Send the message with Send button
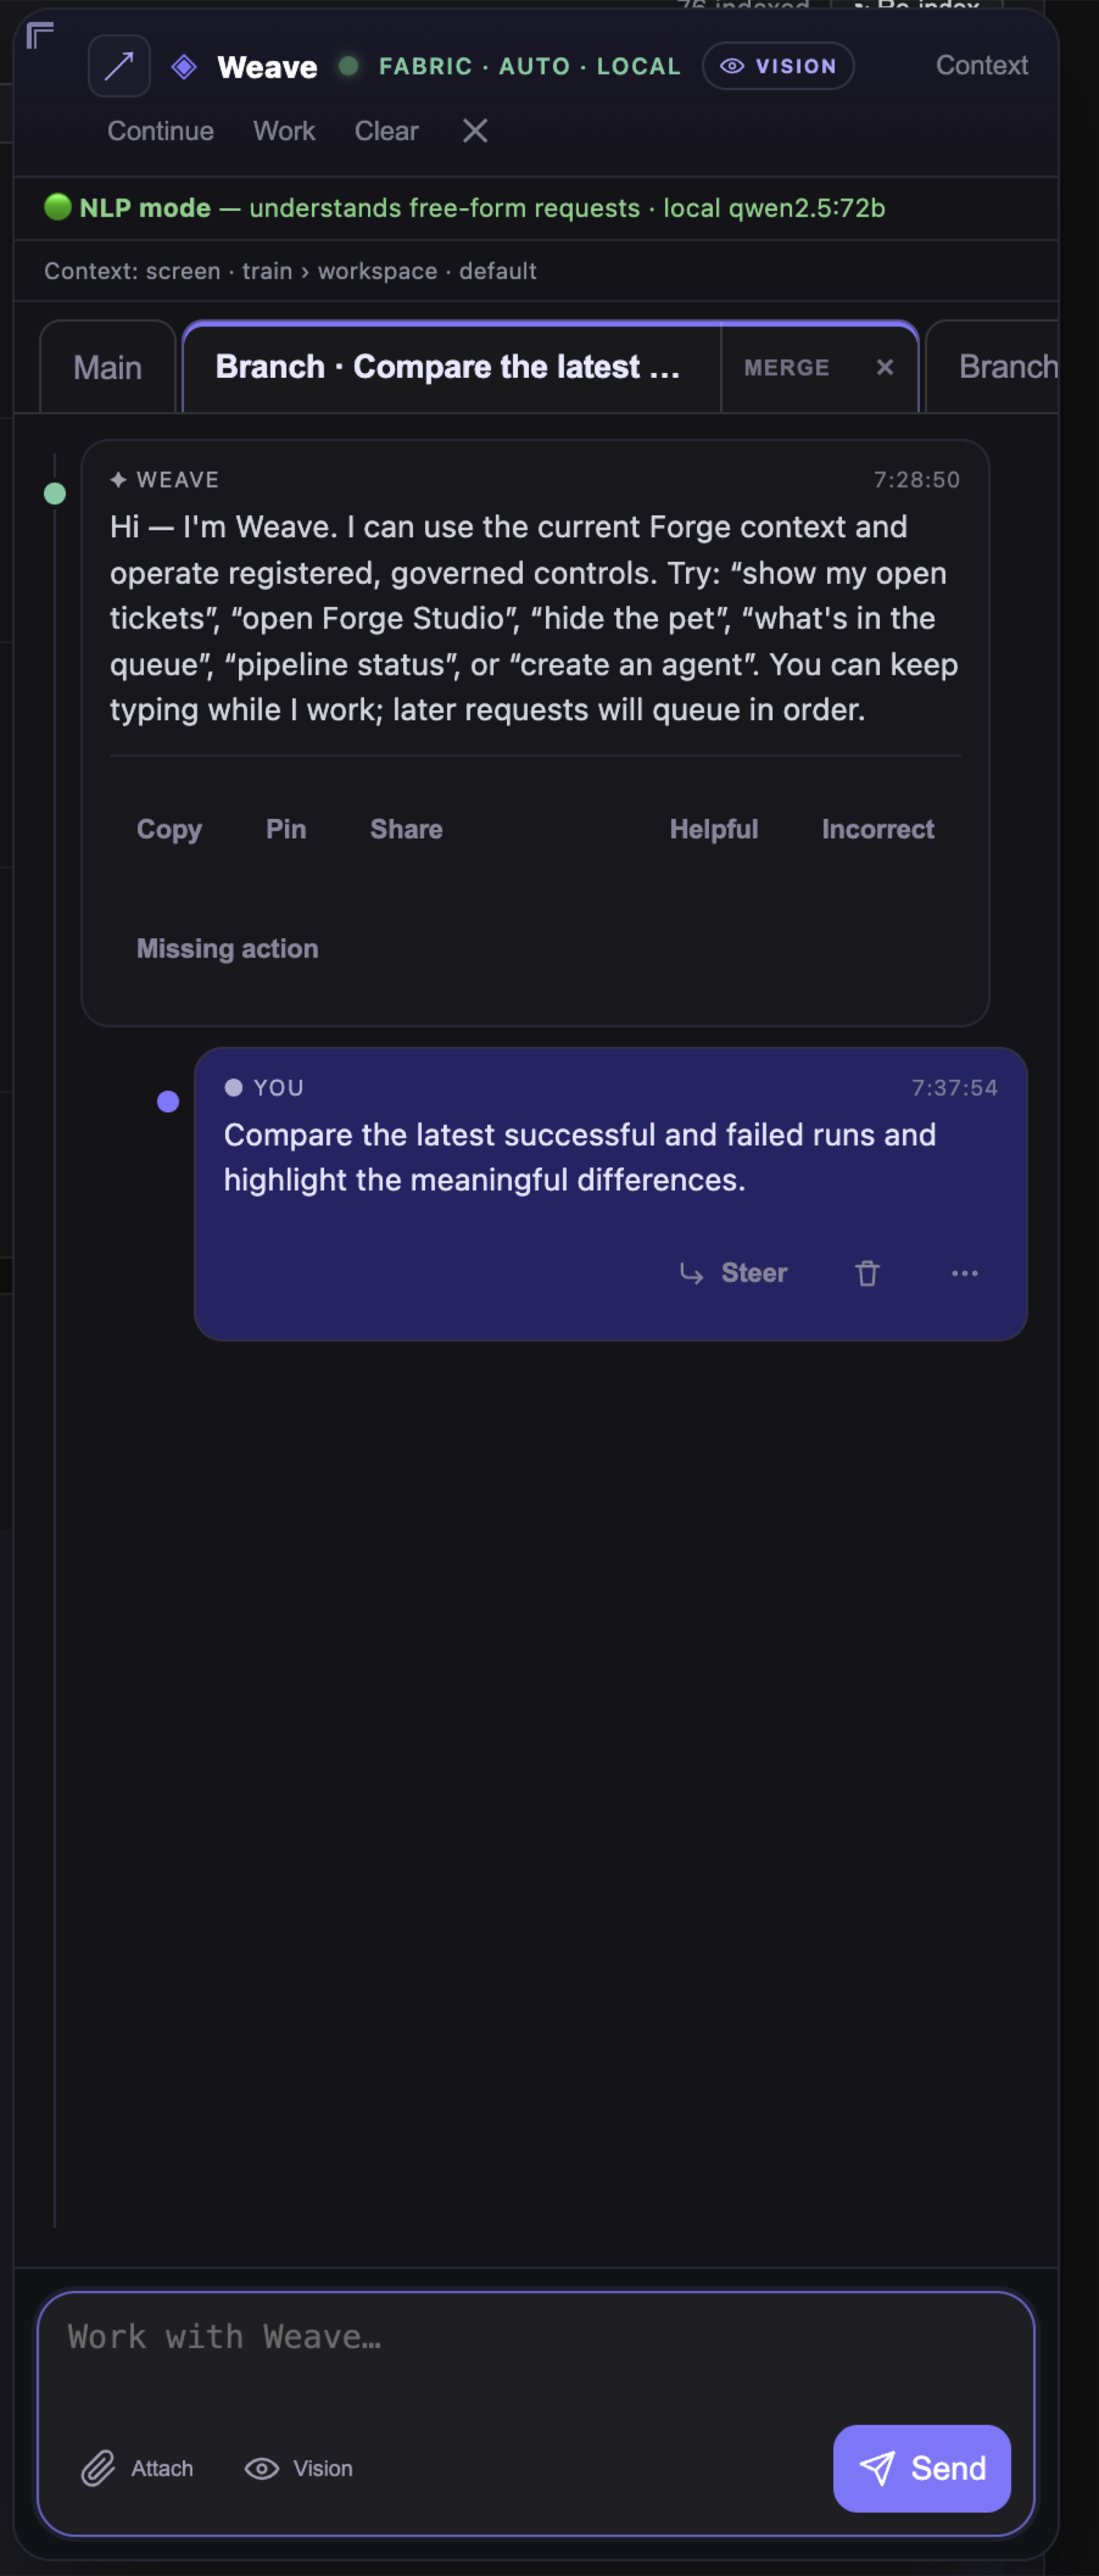Screen dimensions: 1099x2576 [x=921, y=2468]
